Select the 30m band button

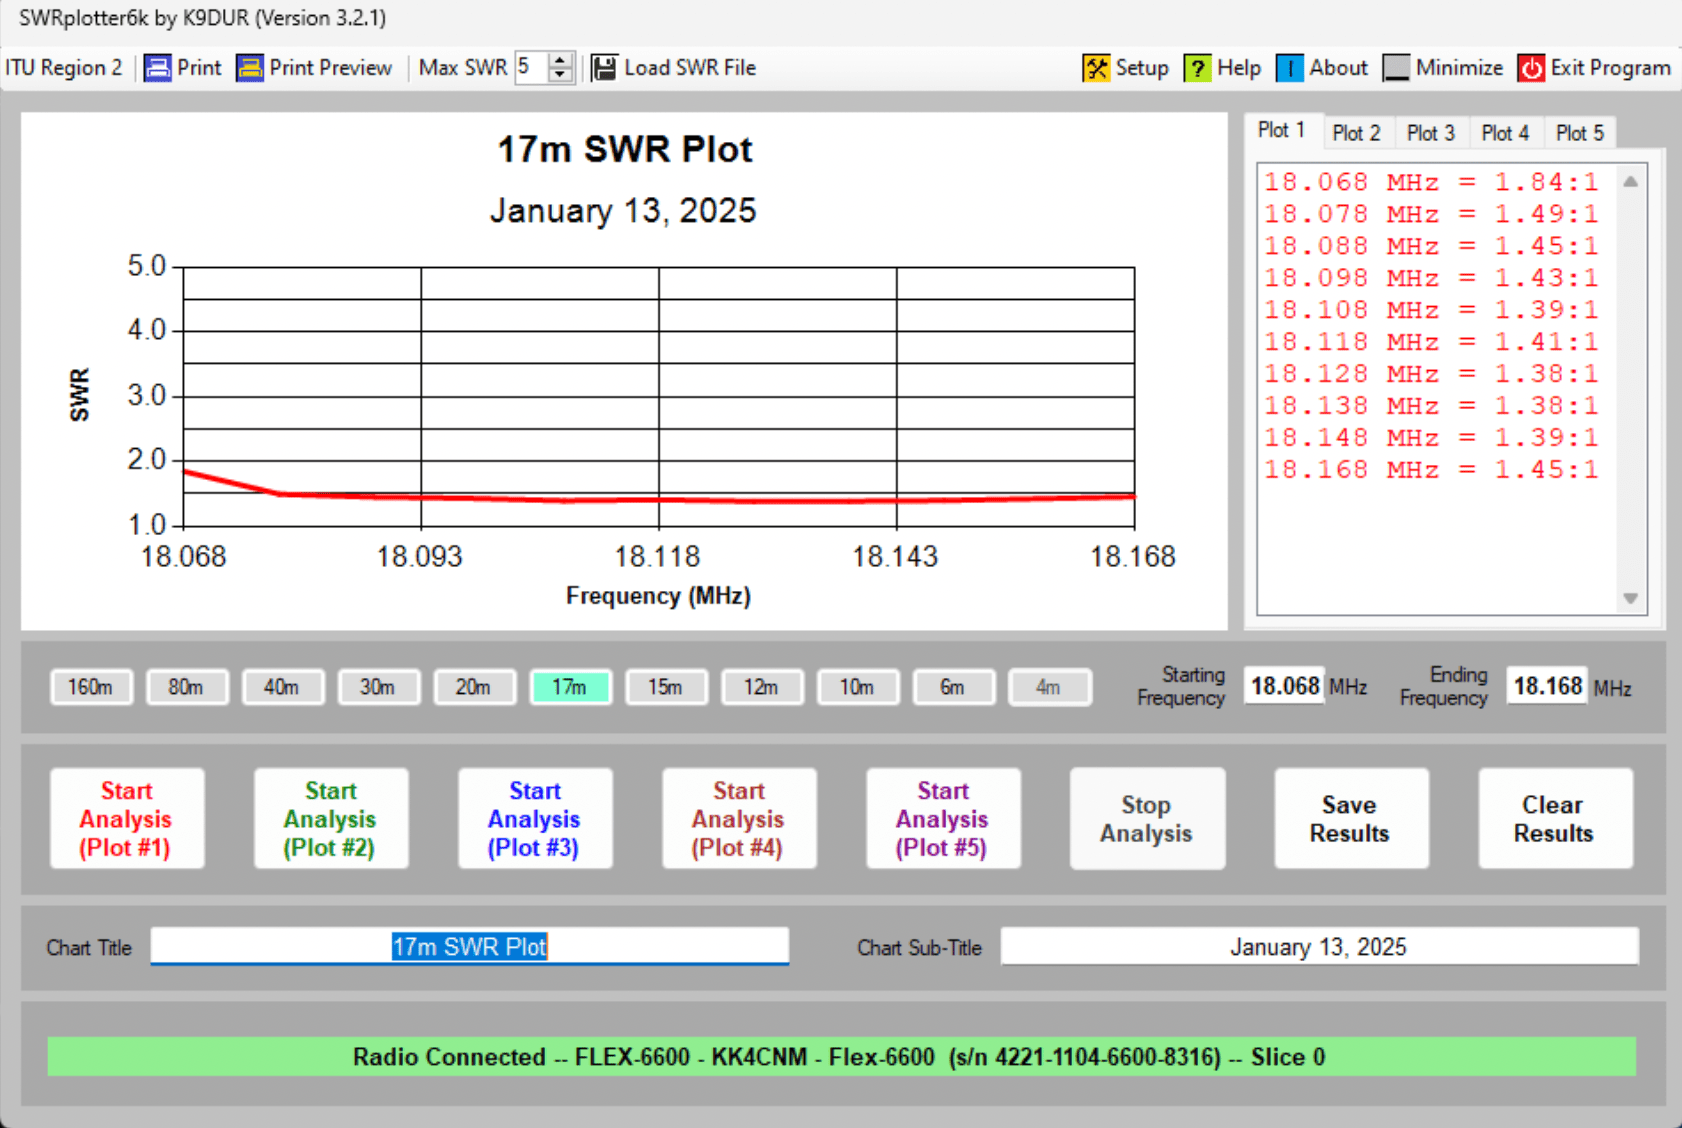pyautogui.click(x=378, y=687)
